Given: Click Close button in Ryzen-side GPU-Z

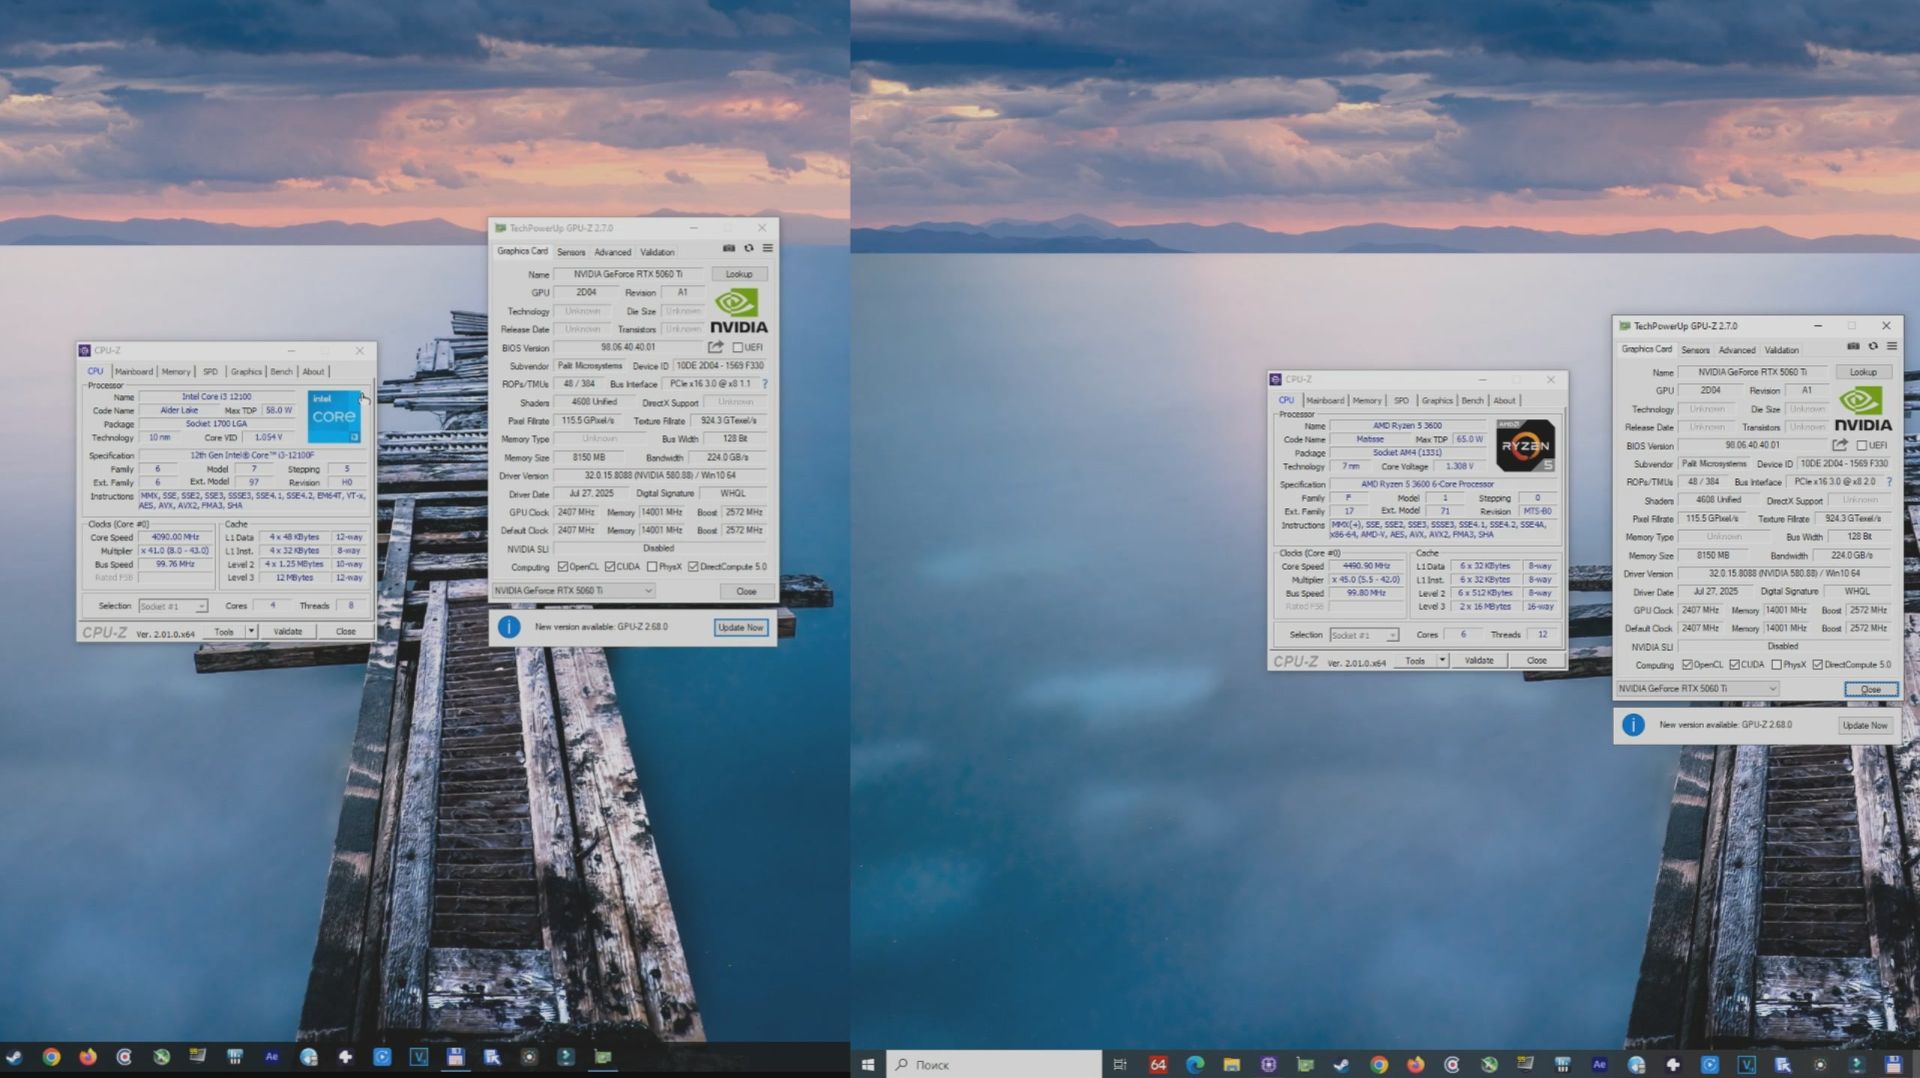Looking at the screenshot, I should 1871,689.
